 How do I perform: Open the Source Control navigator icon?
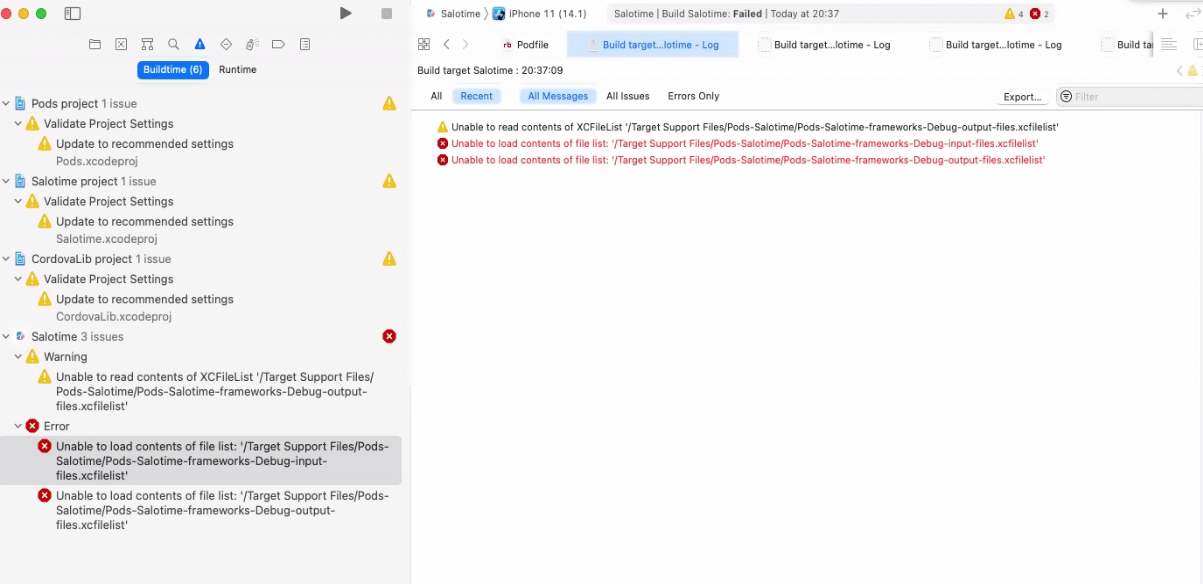point(121,44)
